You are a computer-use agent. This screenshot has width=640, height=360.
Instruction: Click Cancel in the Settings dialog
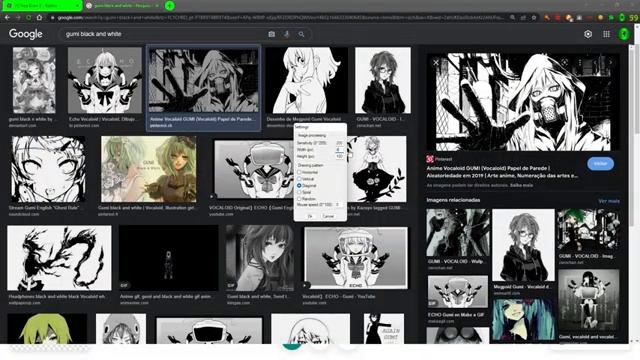(329, 216)
